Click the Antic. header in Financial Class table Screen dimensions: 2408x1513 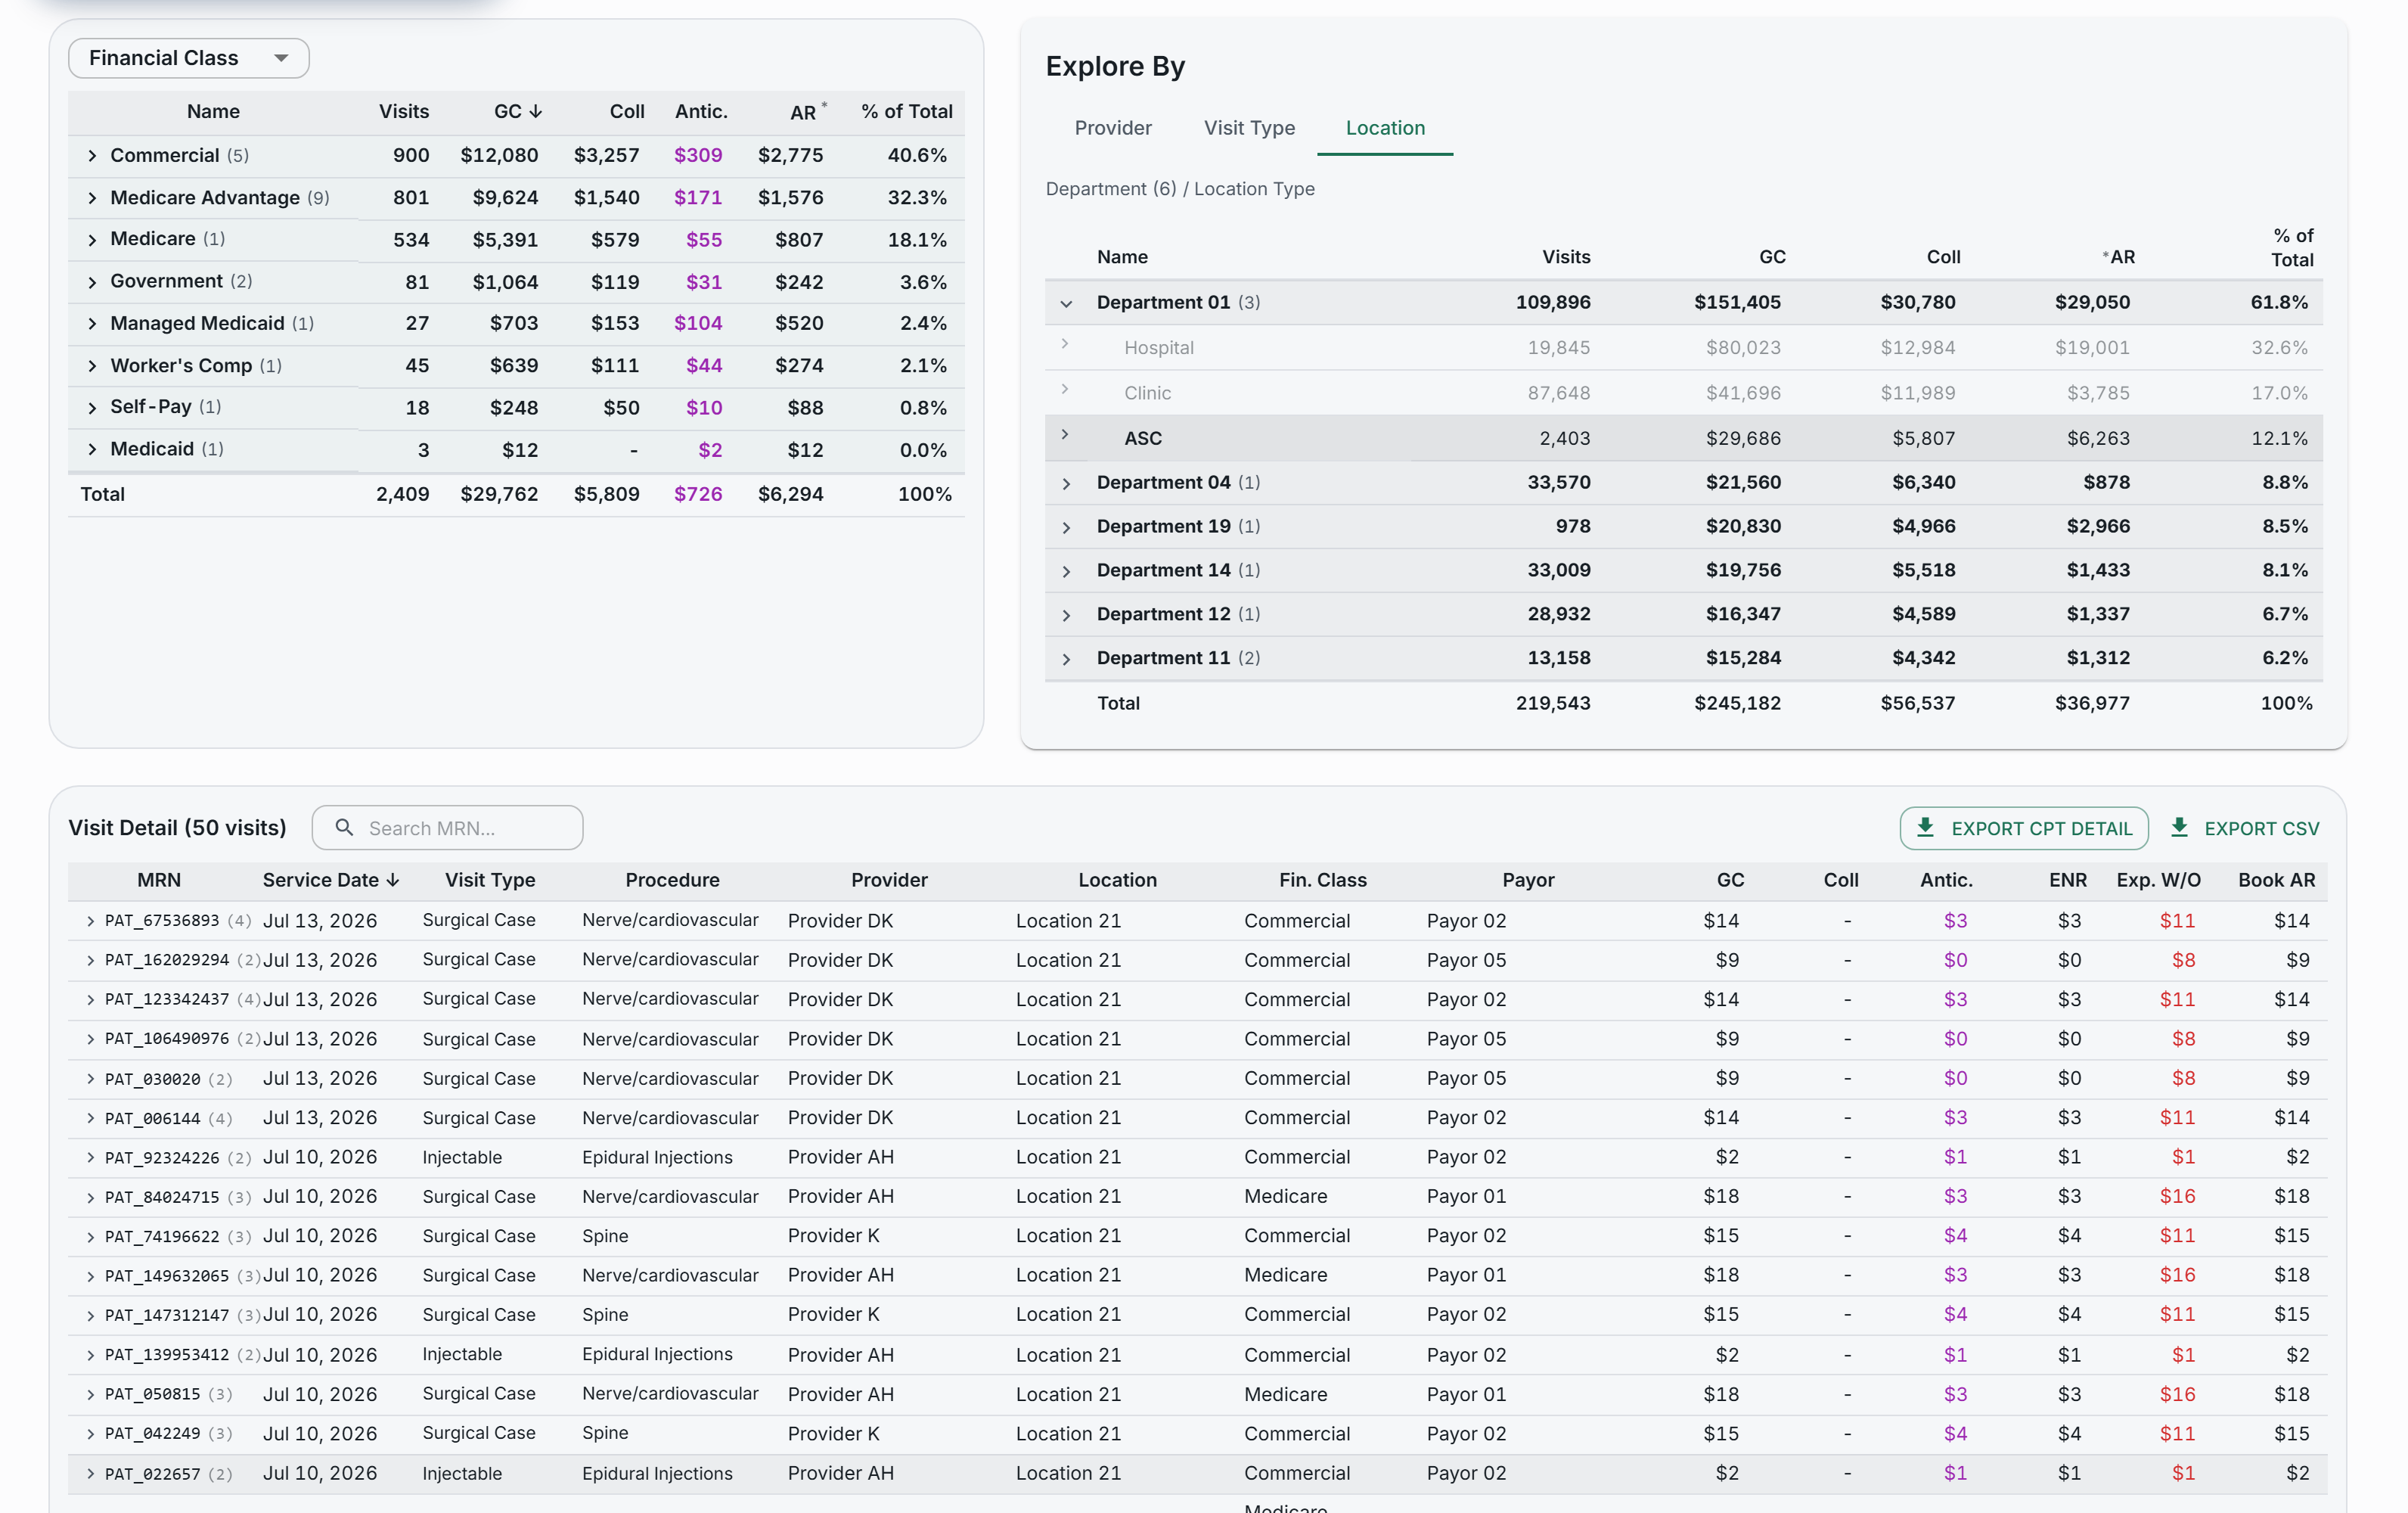701,111
